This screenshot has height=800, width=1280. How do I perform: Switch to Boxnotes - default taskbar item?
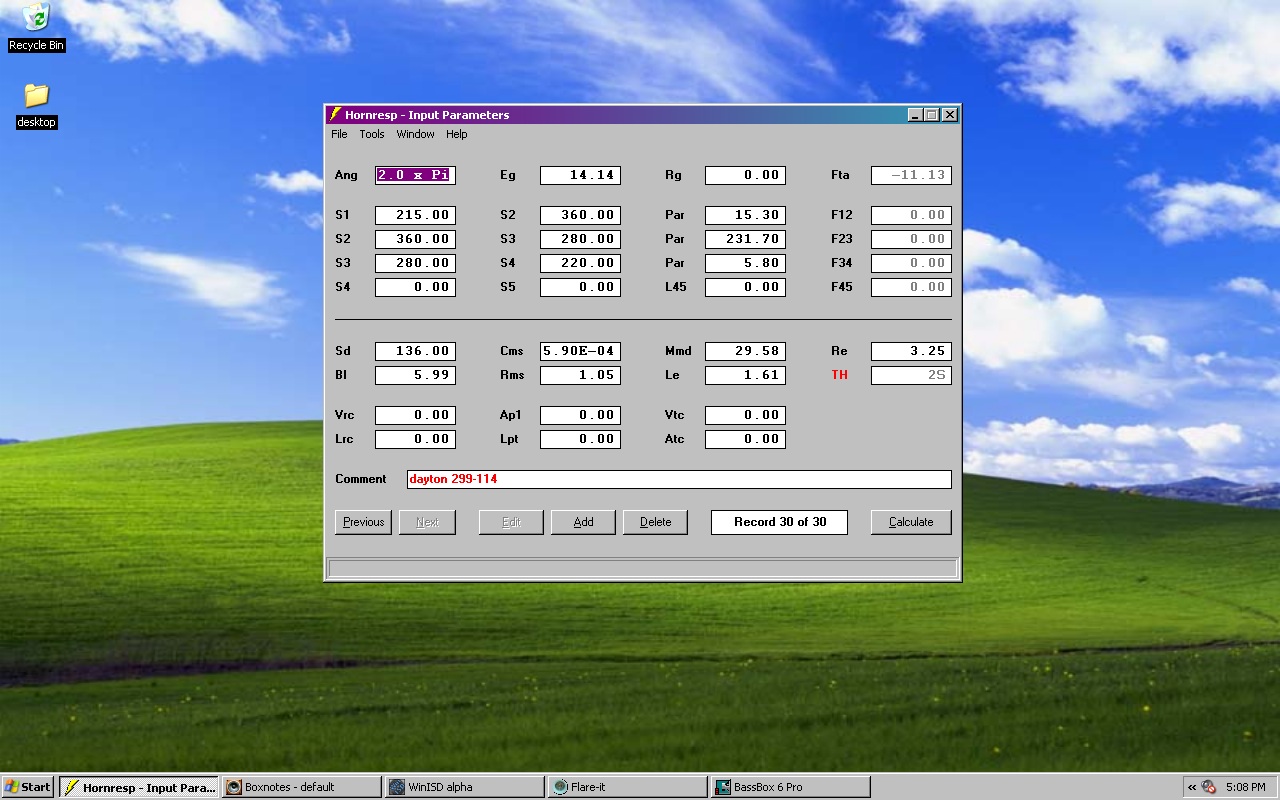point(301,787)
